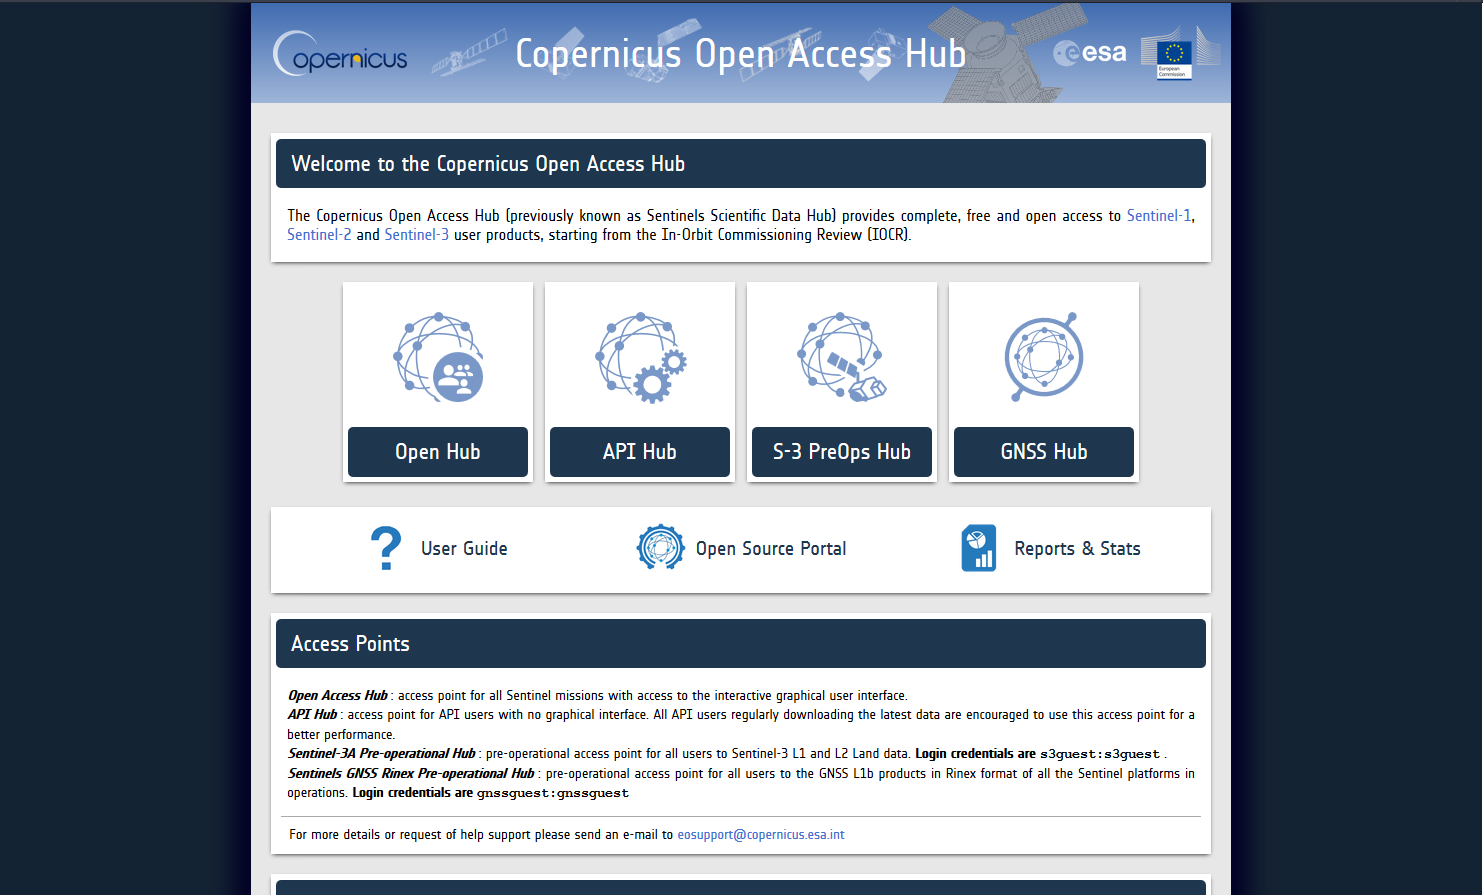Select the GNSS Hub button
1483x895 pixels.
point(1043,452)
